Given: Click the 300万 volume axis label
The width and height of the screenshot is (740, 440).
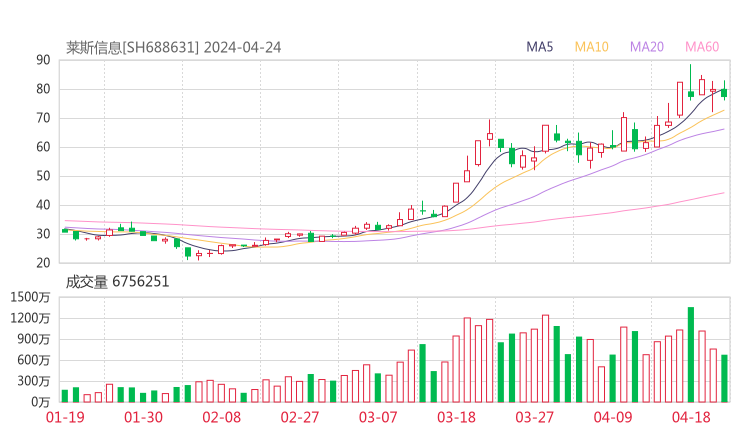Looking at the screenshot, I should tap(34, 381).
